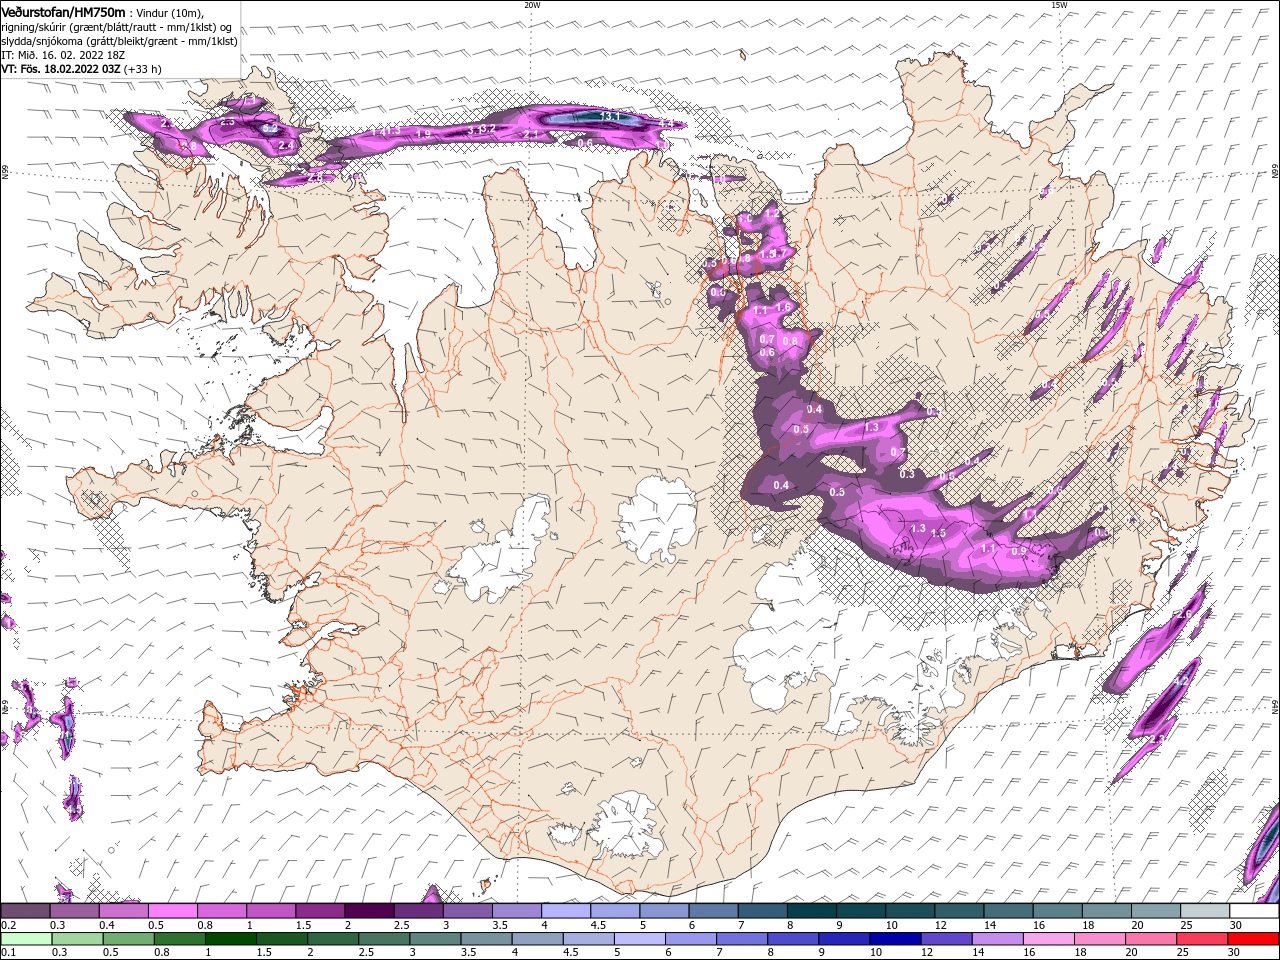Pick the bright red rain swatch after 30
Viewport: 1280px width, 960px height.
pyautogui.click(x=1253, y=939)
